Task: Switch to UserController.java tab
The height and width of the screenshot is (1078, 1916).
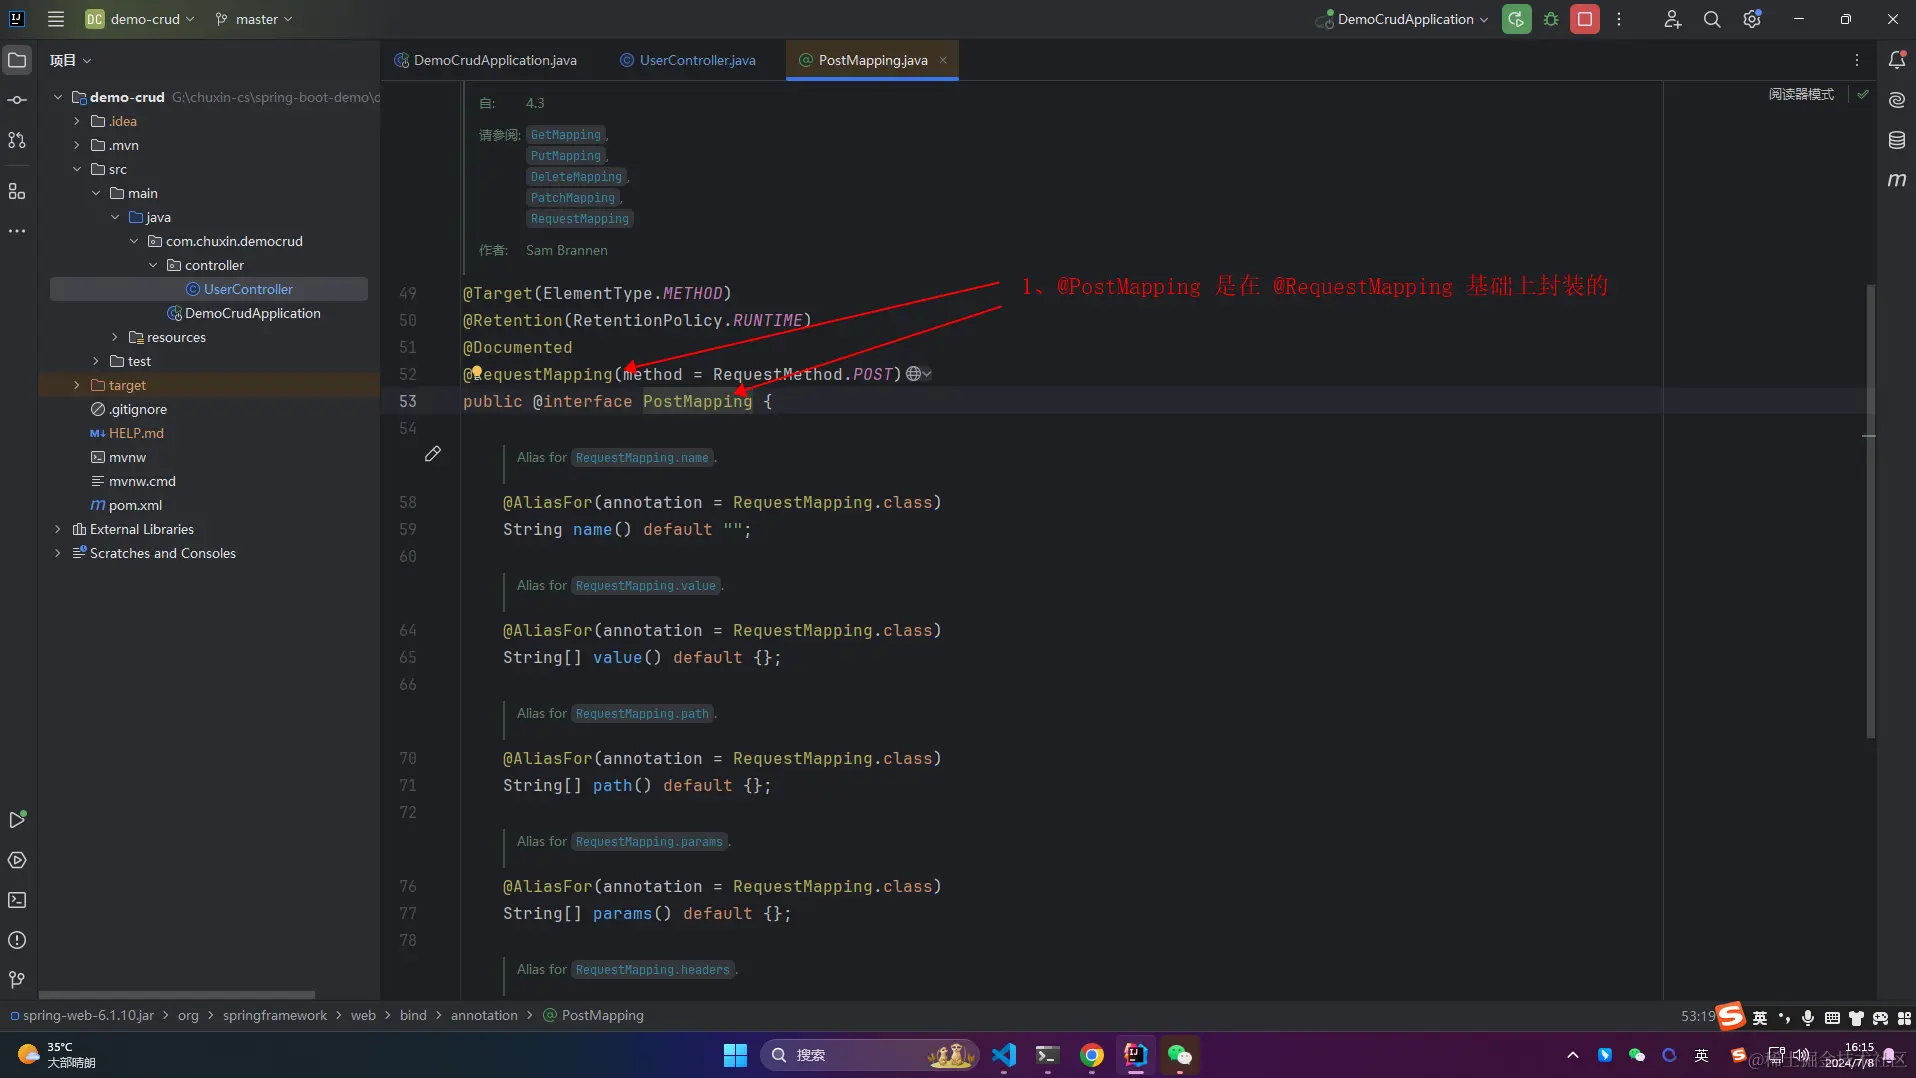Action: point(688,60)
